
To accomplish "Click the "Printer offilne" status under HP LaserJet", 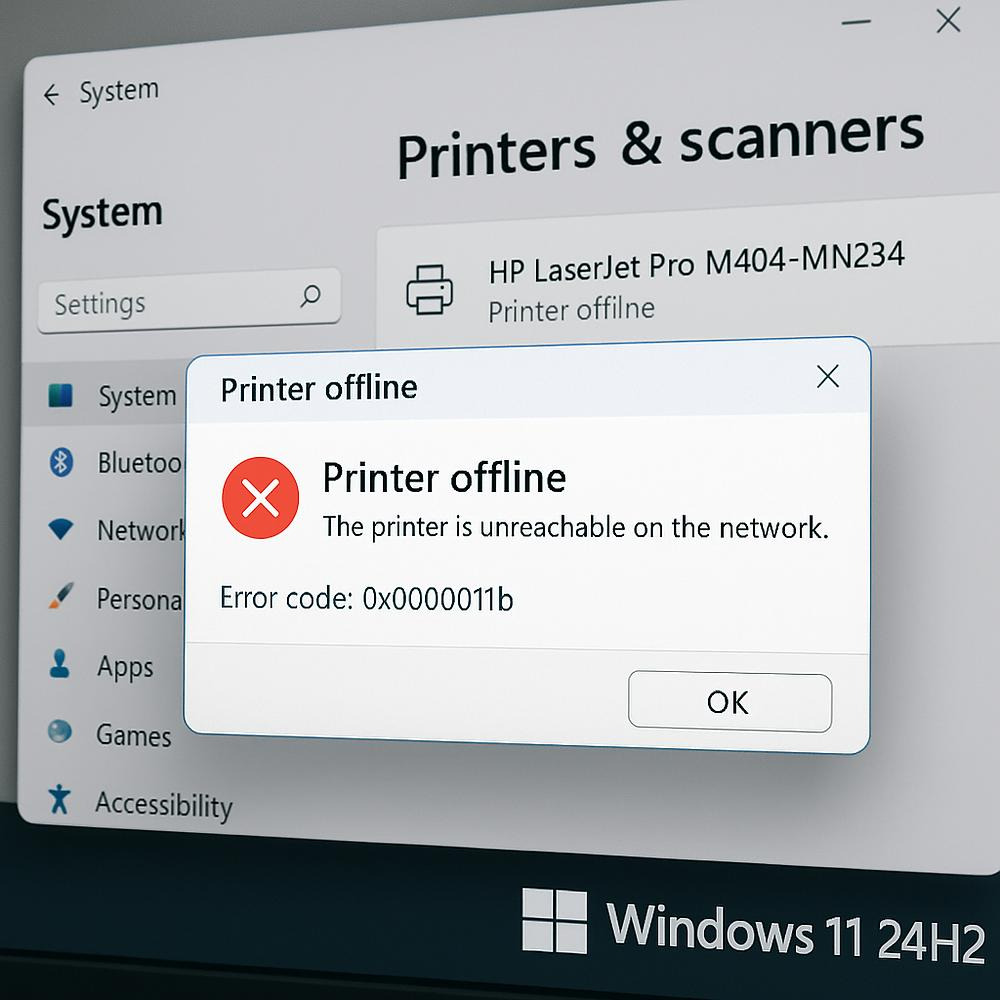I will tap(571, 310).
